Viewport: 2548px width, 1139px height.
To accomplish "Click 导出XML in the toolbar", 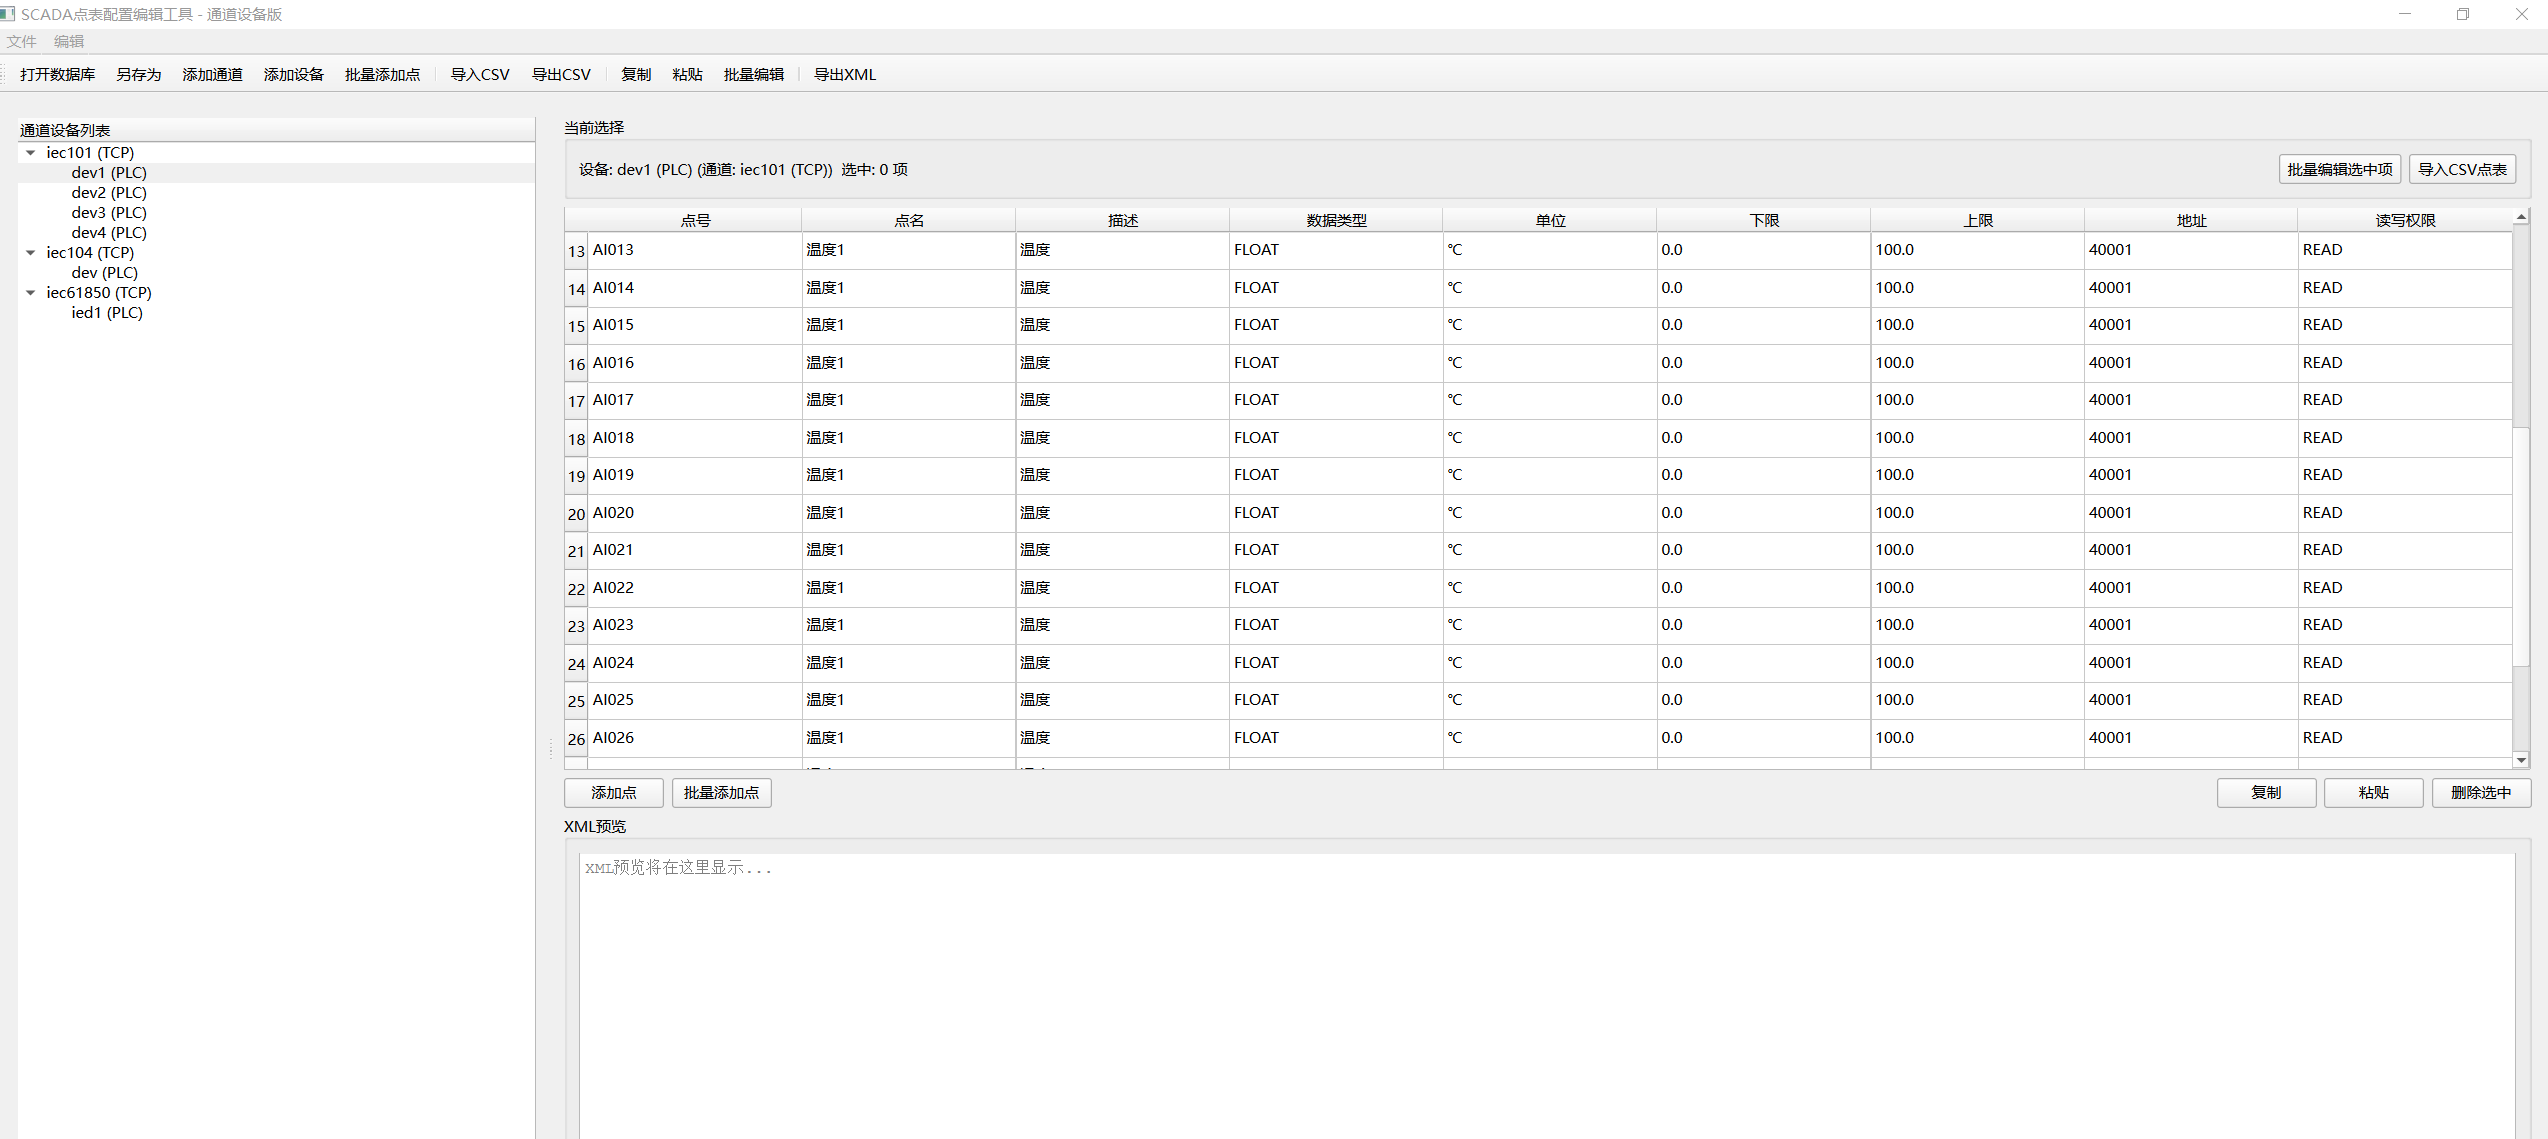I will (845, 74).
